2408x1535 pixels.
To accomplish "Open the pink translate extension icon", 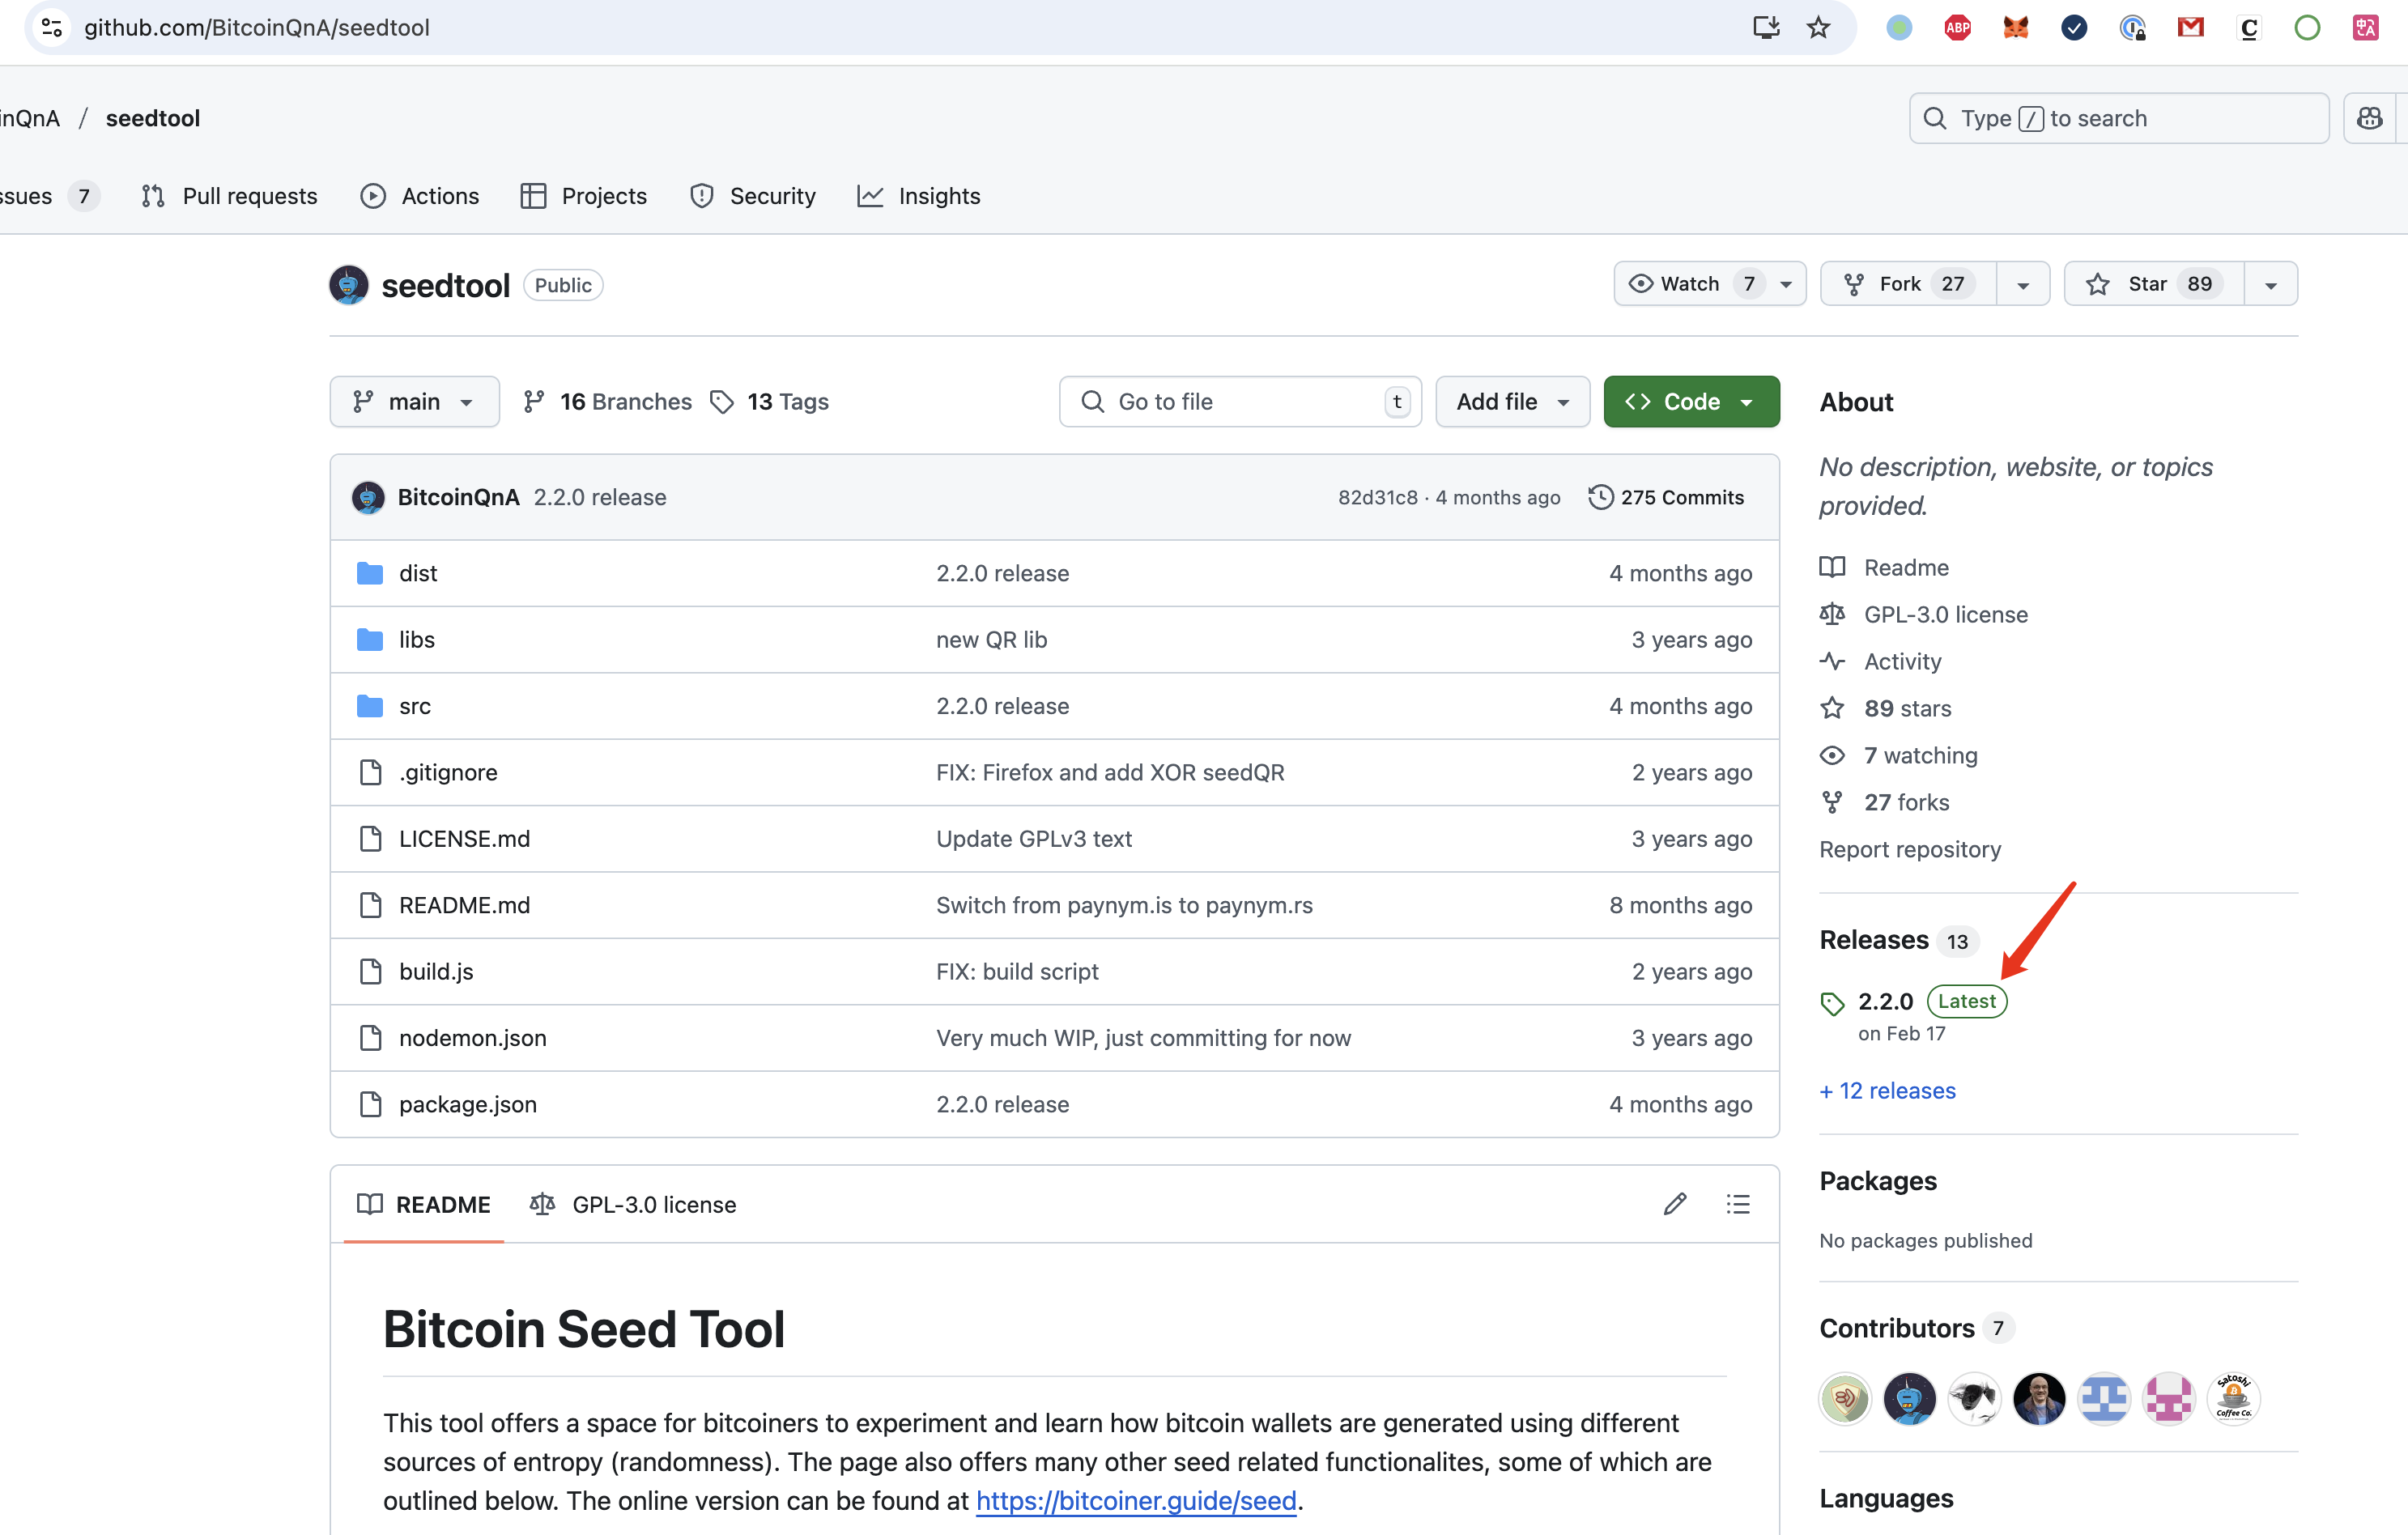I will (x=2365, y=28).
